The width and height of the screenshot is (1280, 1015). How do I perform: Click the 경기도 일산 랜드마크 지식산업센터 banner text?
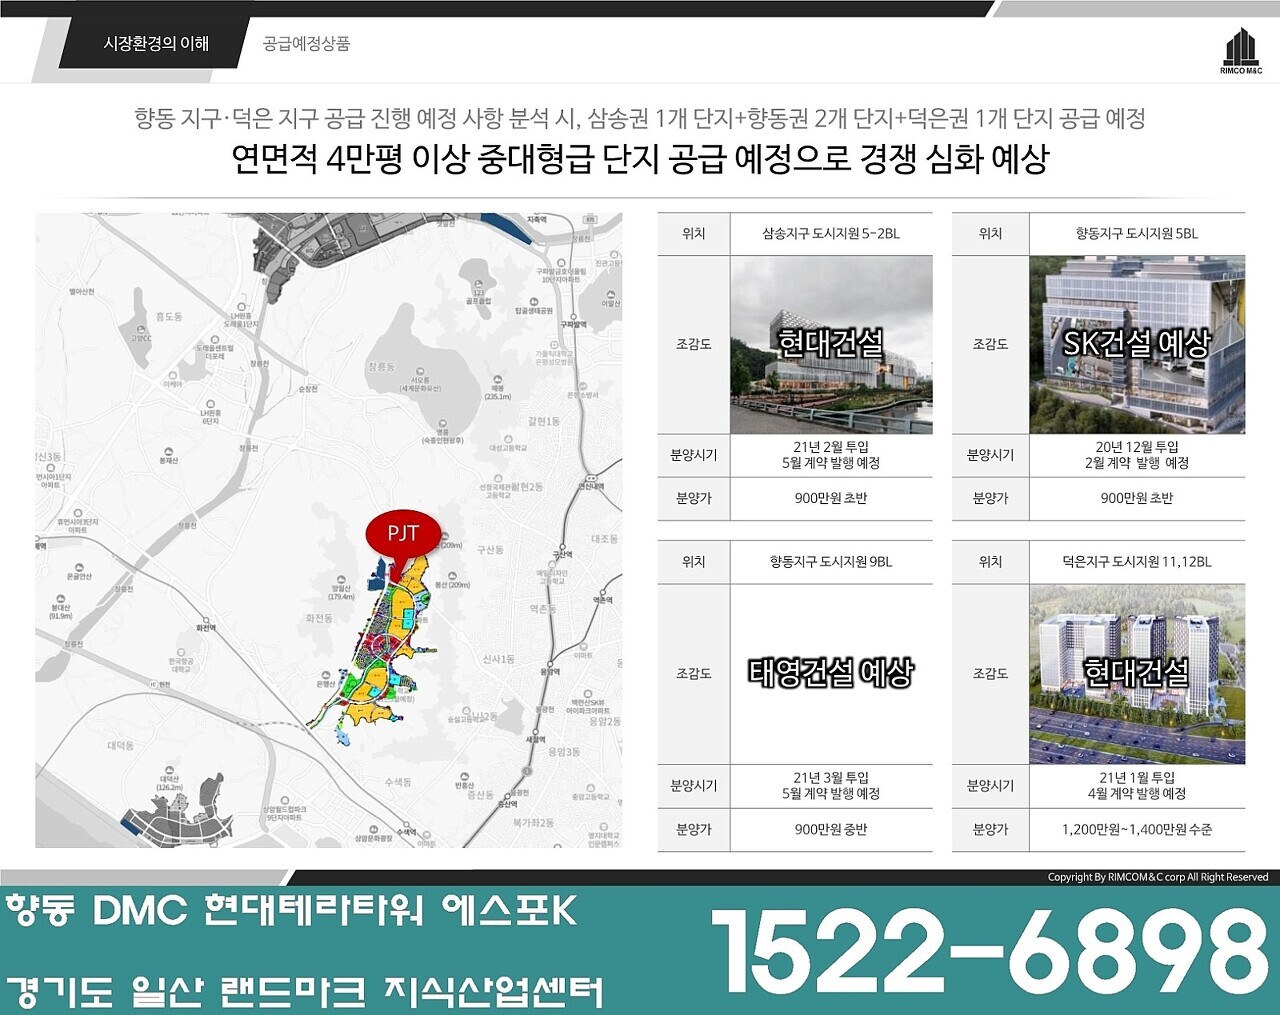[x=305, y=991]
